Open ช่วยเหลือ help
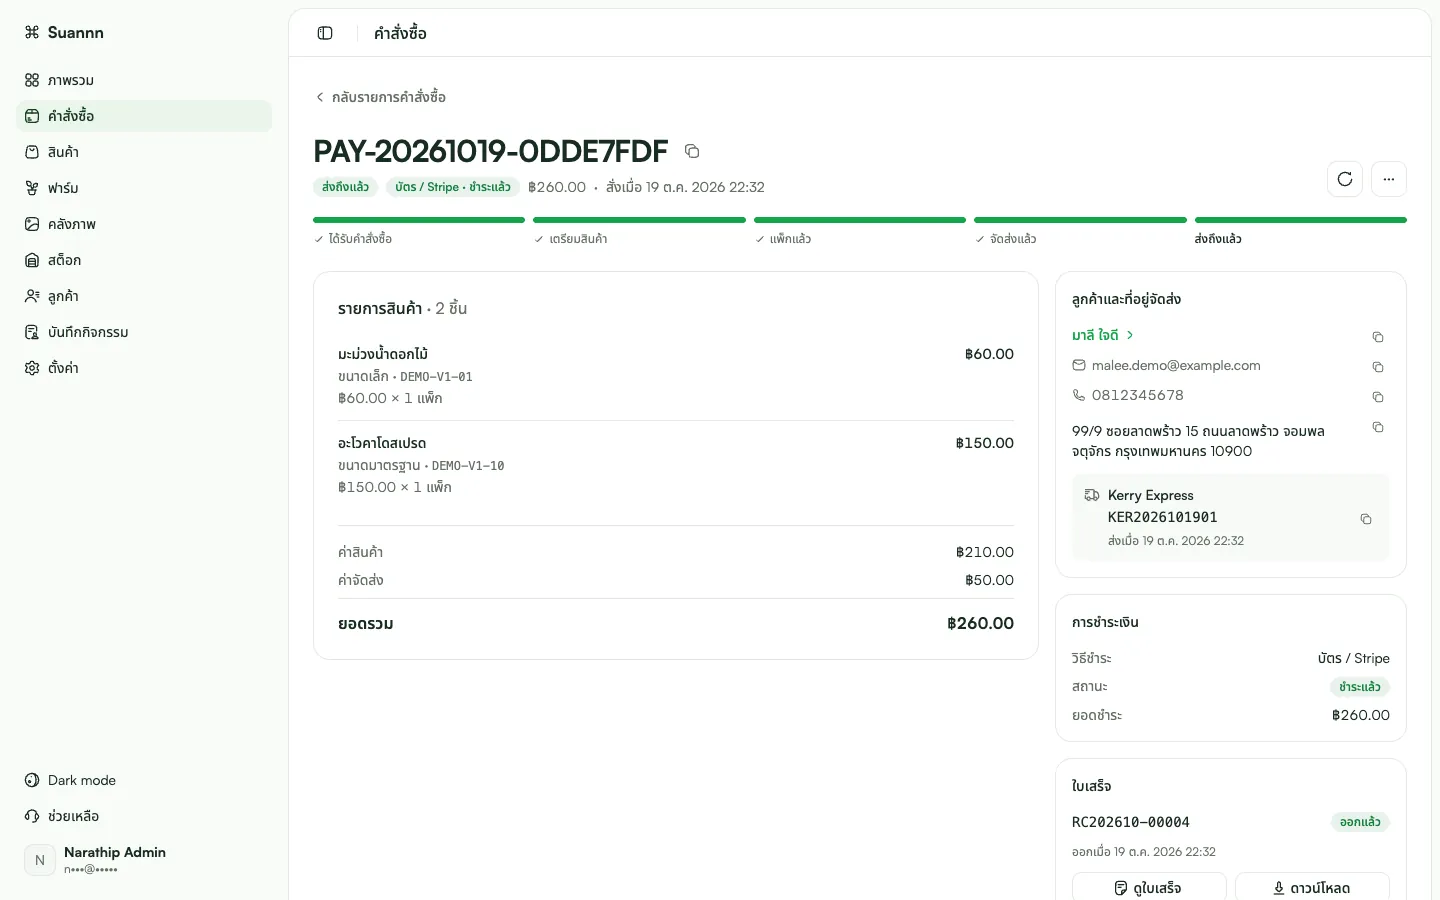Viewport: 1440px width, 900px height. click(x=144, y=816)
